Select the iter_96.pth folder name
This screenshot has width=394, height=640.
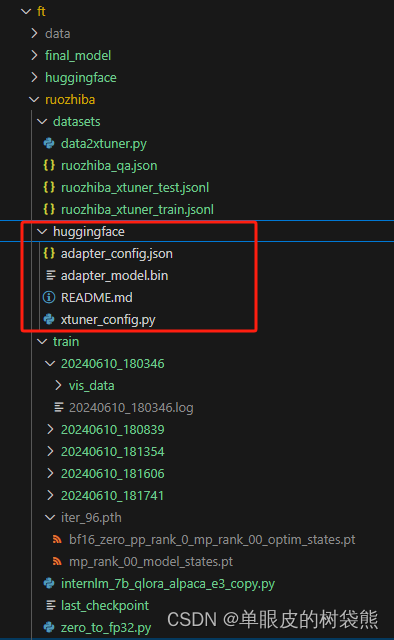point(91,518)
